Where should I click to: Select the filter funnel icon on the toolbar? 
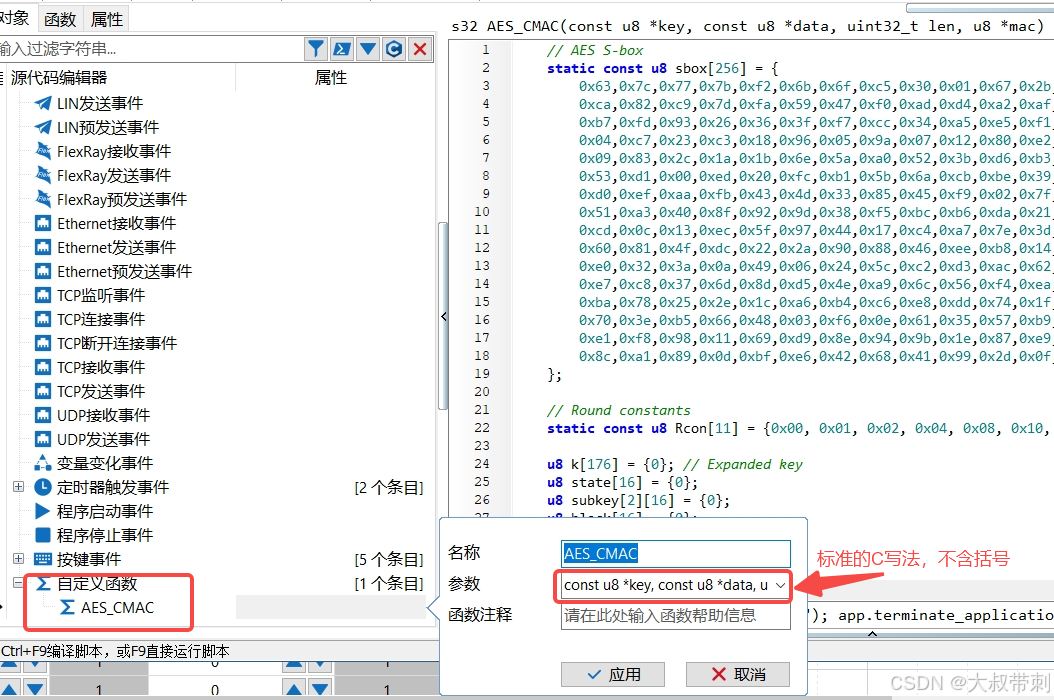316,48
